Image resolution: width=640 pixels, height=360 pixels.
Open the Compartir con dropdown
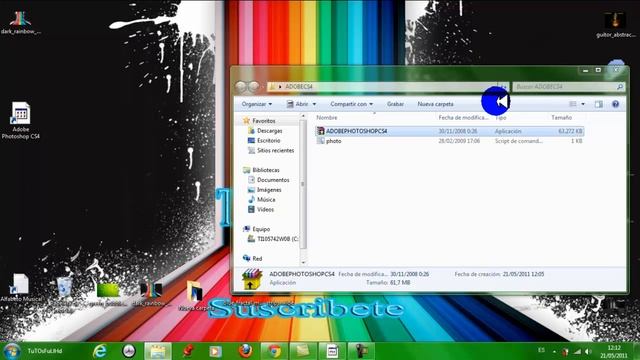tap(351, 104)
